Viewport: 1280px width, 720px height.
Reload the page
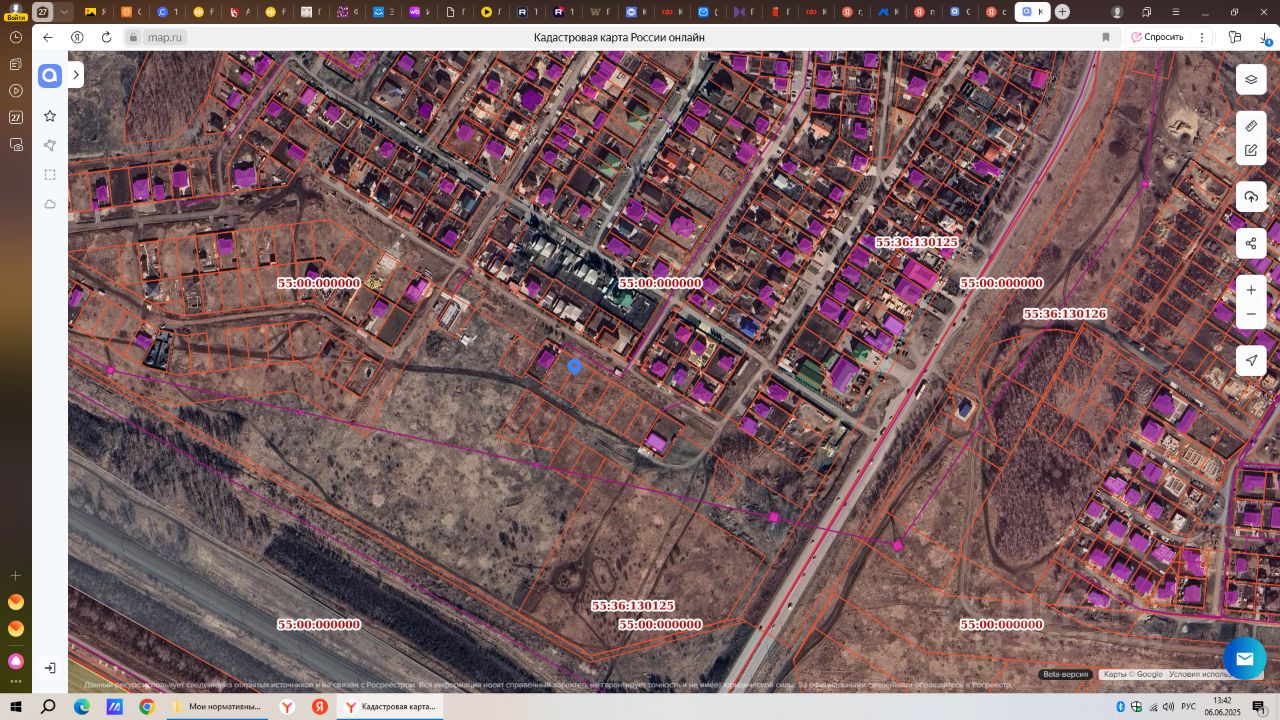click(x=106, y=37)
